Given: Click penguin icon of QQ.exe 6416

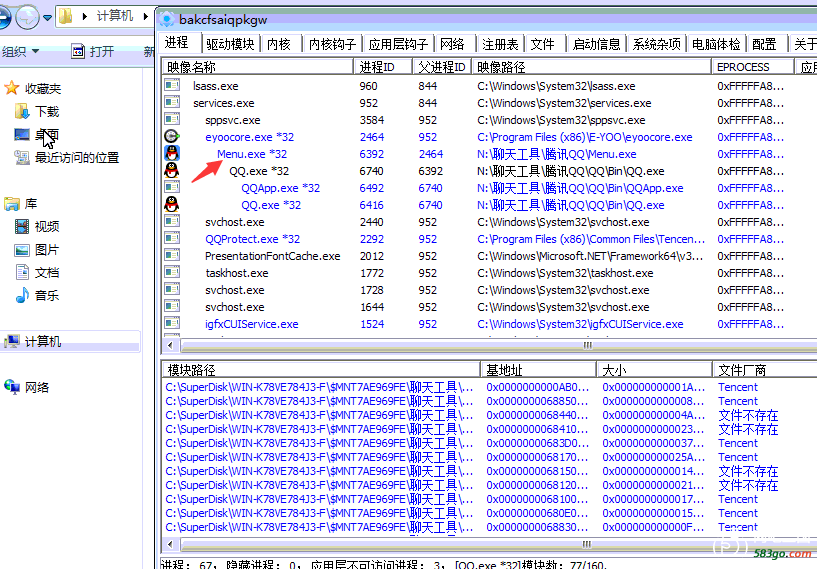Looking at the screenshot, I should pyautogui.click(x=172, y=204).
